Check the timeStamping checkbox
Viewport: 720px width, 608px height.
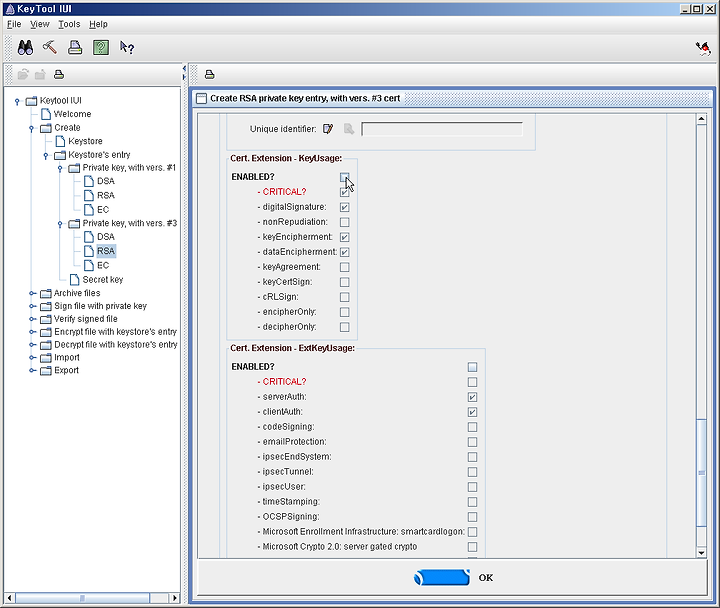[472, 502]
